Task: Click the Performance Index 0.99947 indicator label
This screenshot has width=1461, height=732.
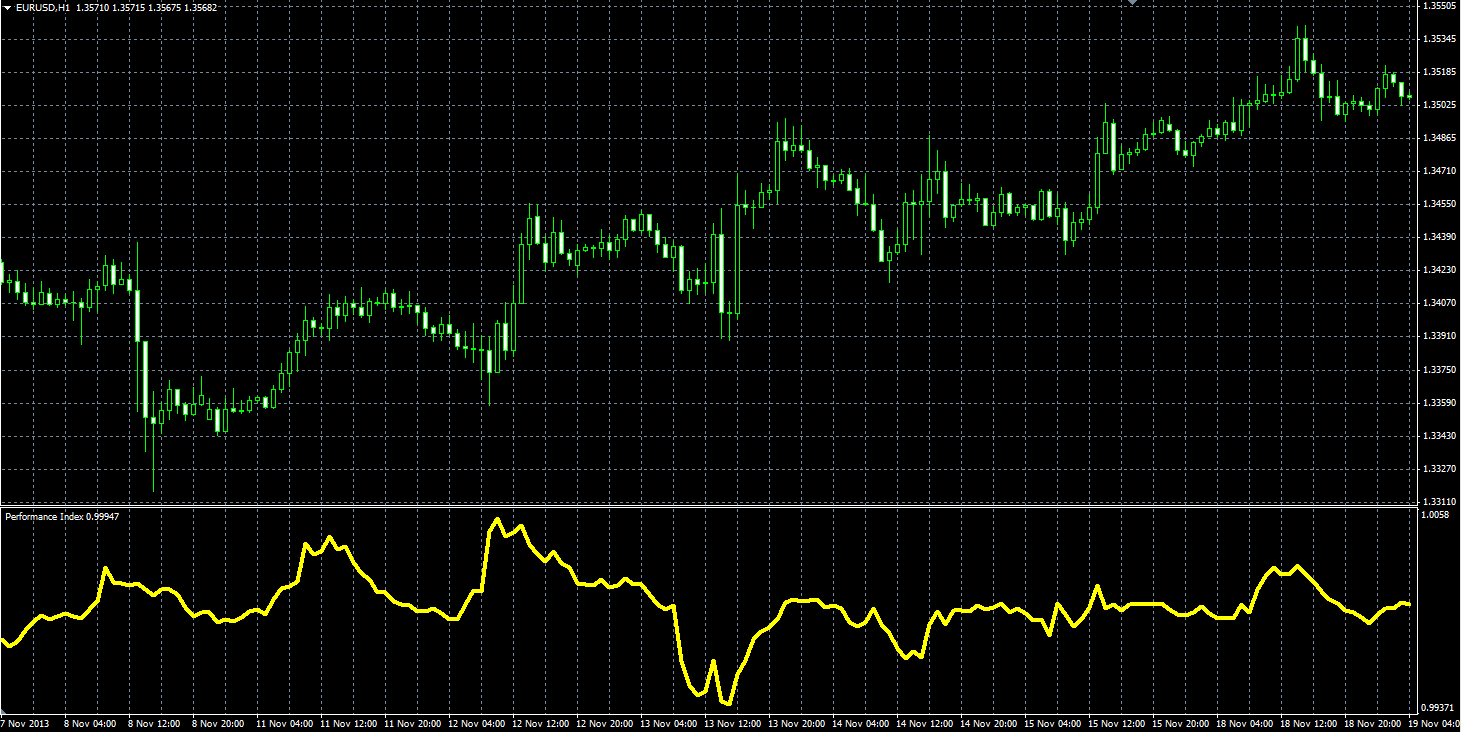Action: pyautogui.click(x=62, y=516)
